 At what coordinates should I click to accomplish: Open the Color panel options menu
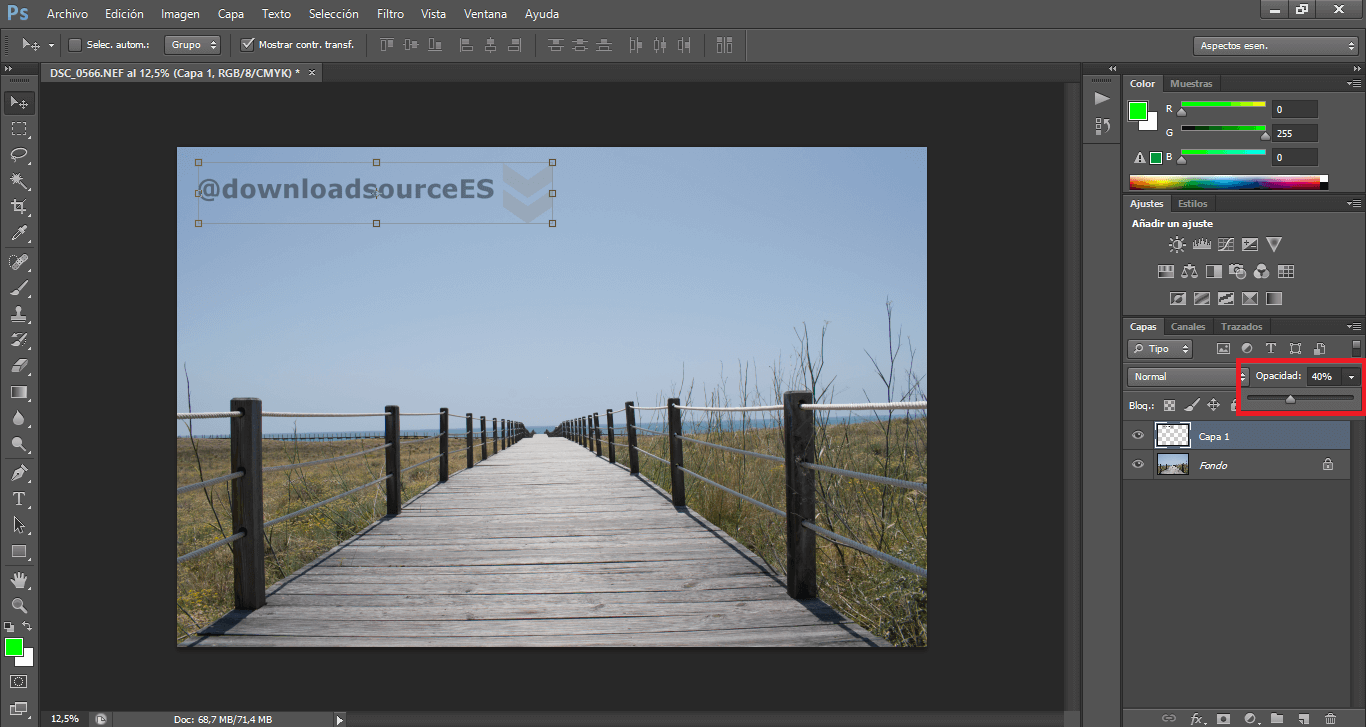point(1354,84)
